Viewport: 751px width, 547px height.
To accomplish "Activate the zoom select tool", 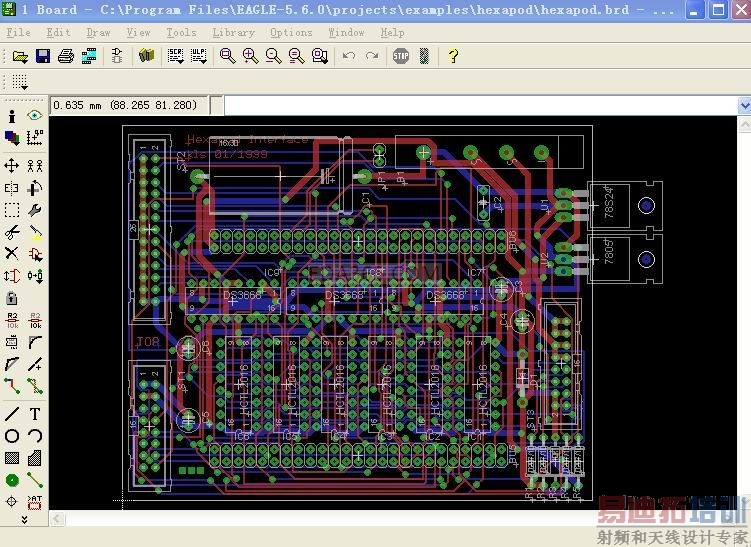I will (319, 56).
